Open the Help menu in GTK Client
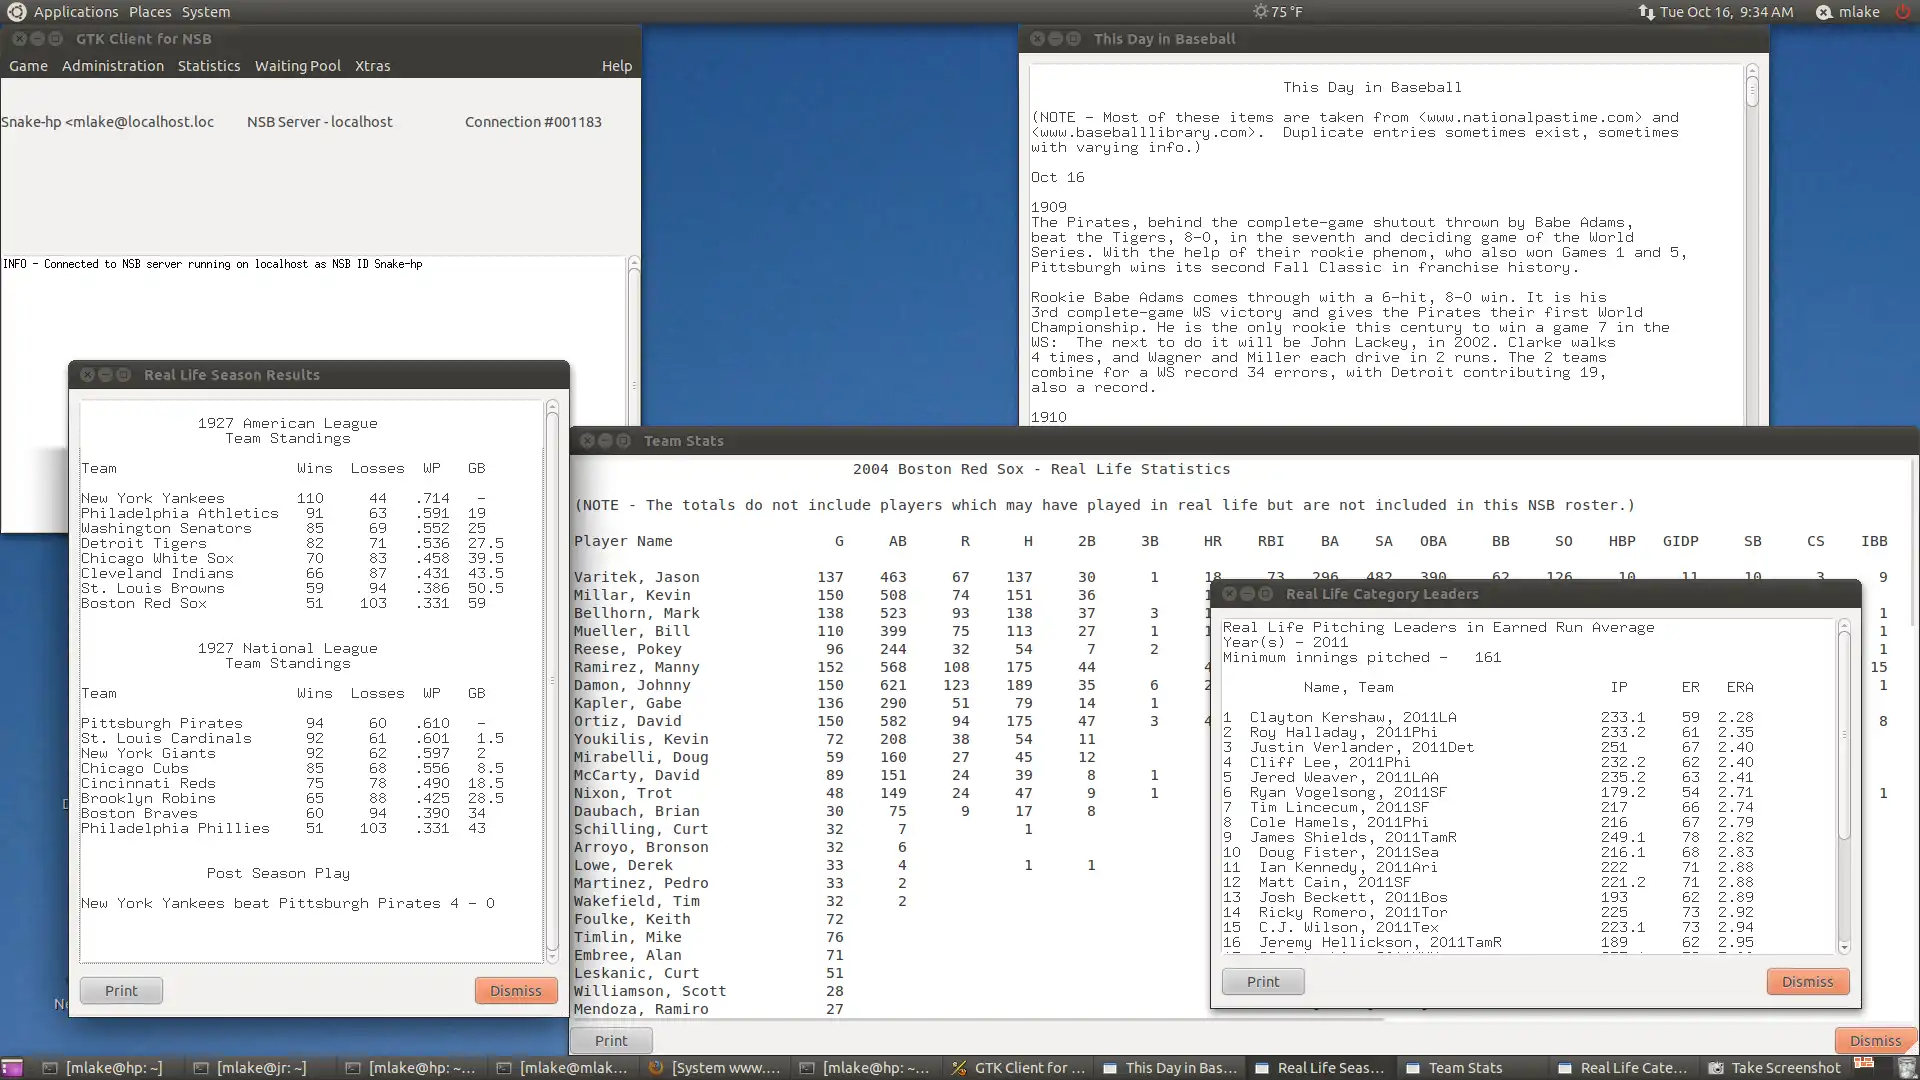Screen dimensions: 1920x1080 (617, 66)
